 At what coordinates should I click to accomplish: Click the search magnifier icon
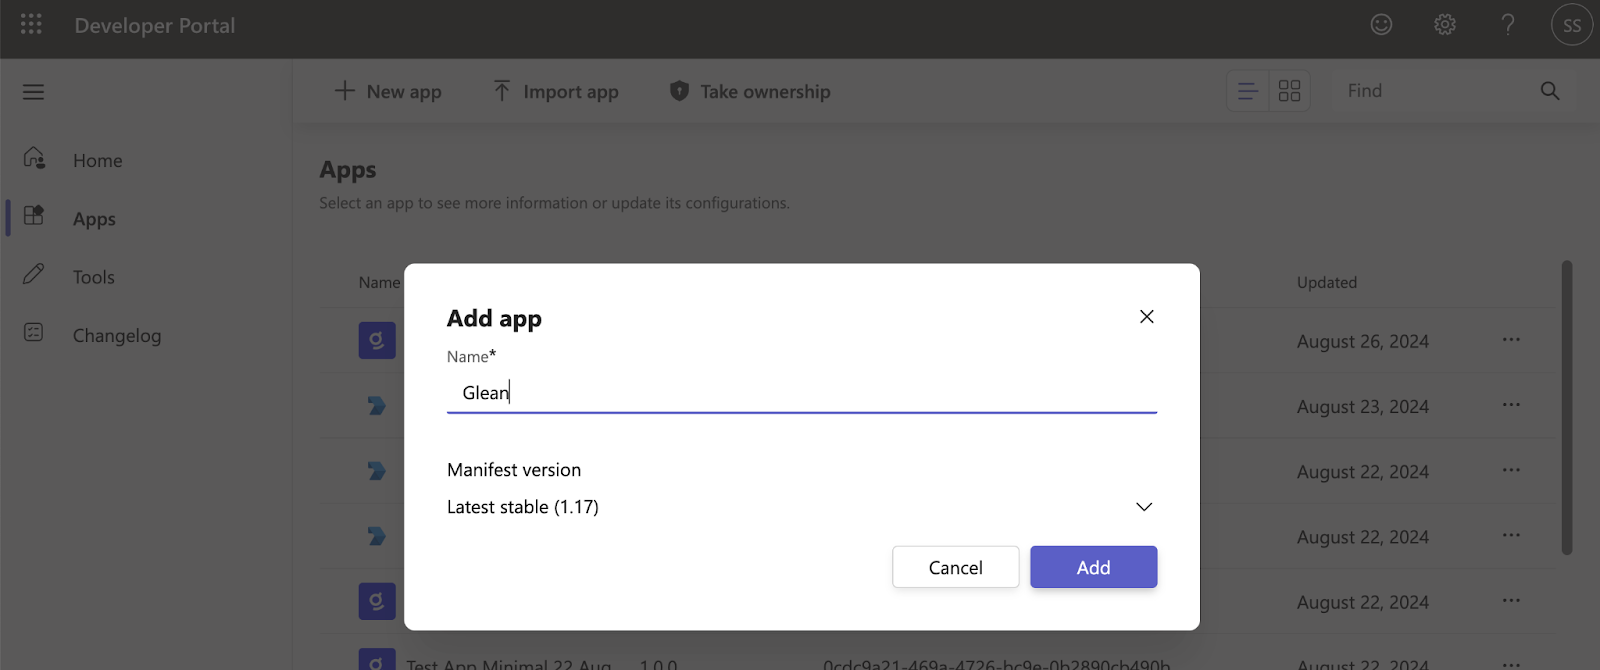pyautogui.click(x=1550, y=91)
